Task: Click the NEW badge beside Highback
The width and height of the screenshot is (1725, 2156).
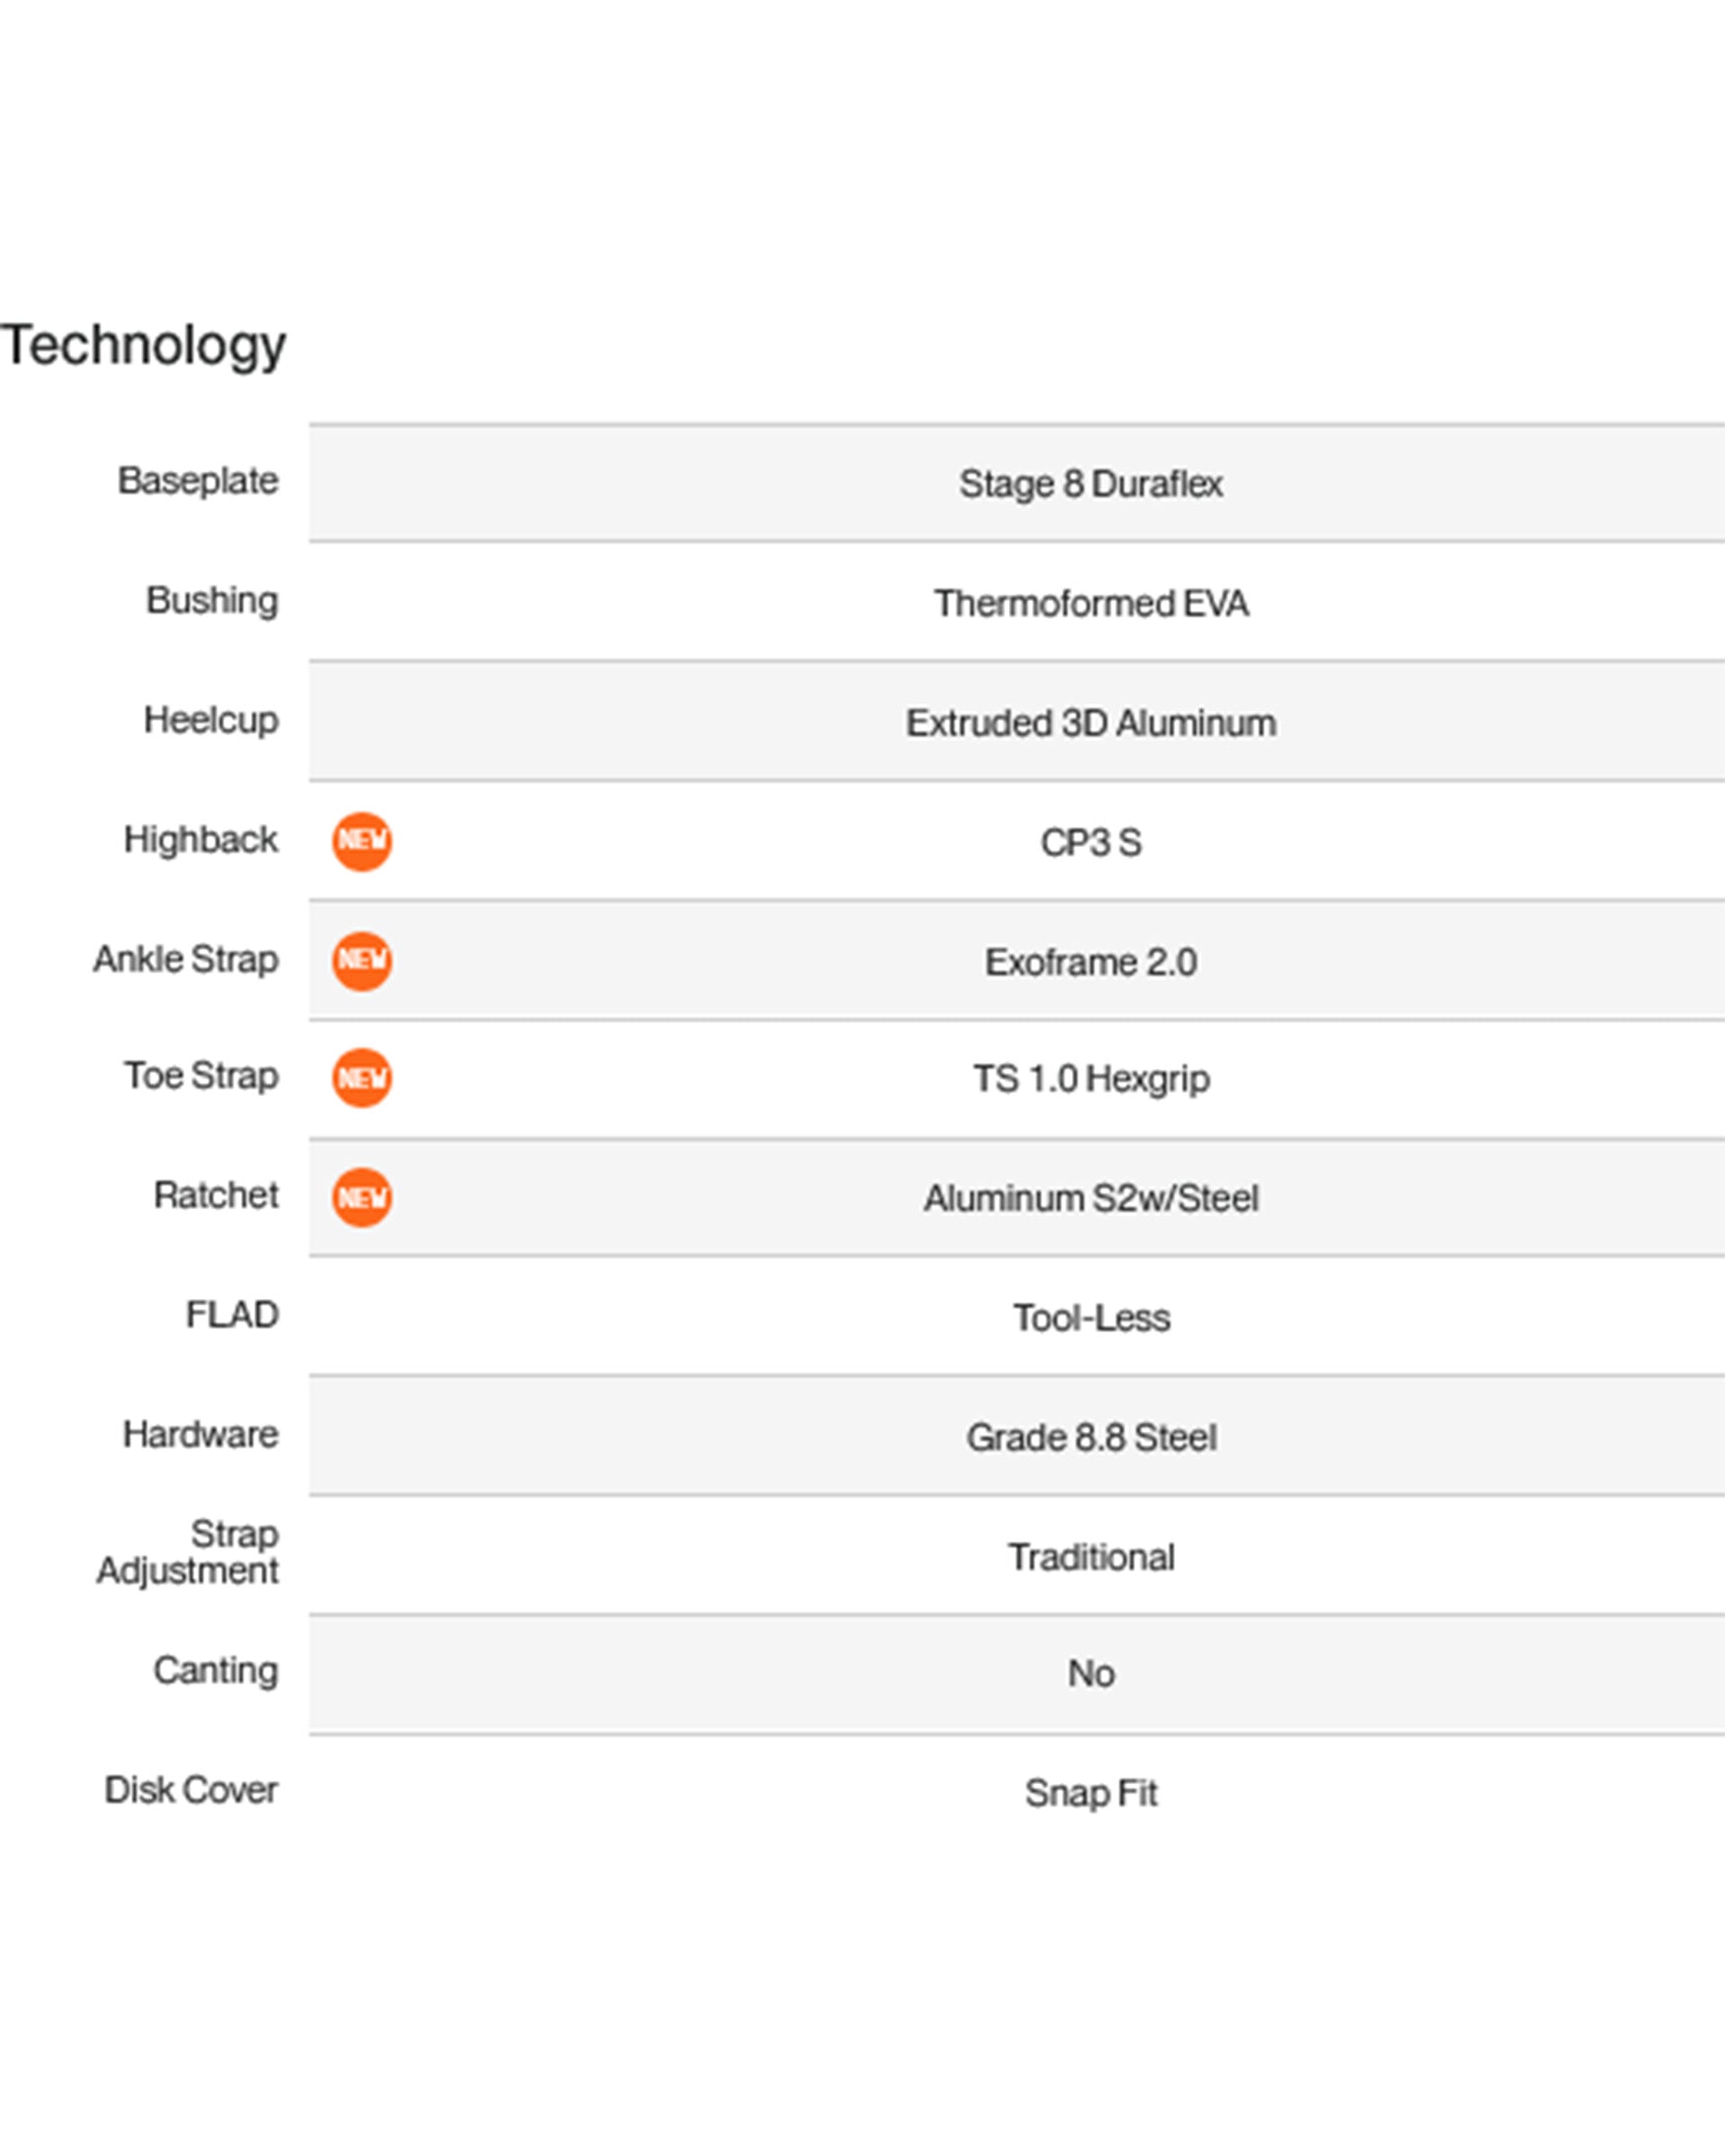Action: point(362,841)
